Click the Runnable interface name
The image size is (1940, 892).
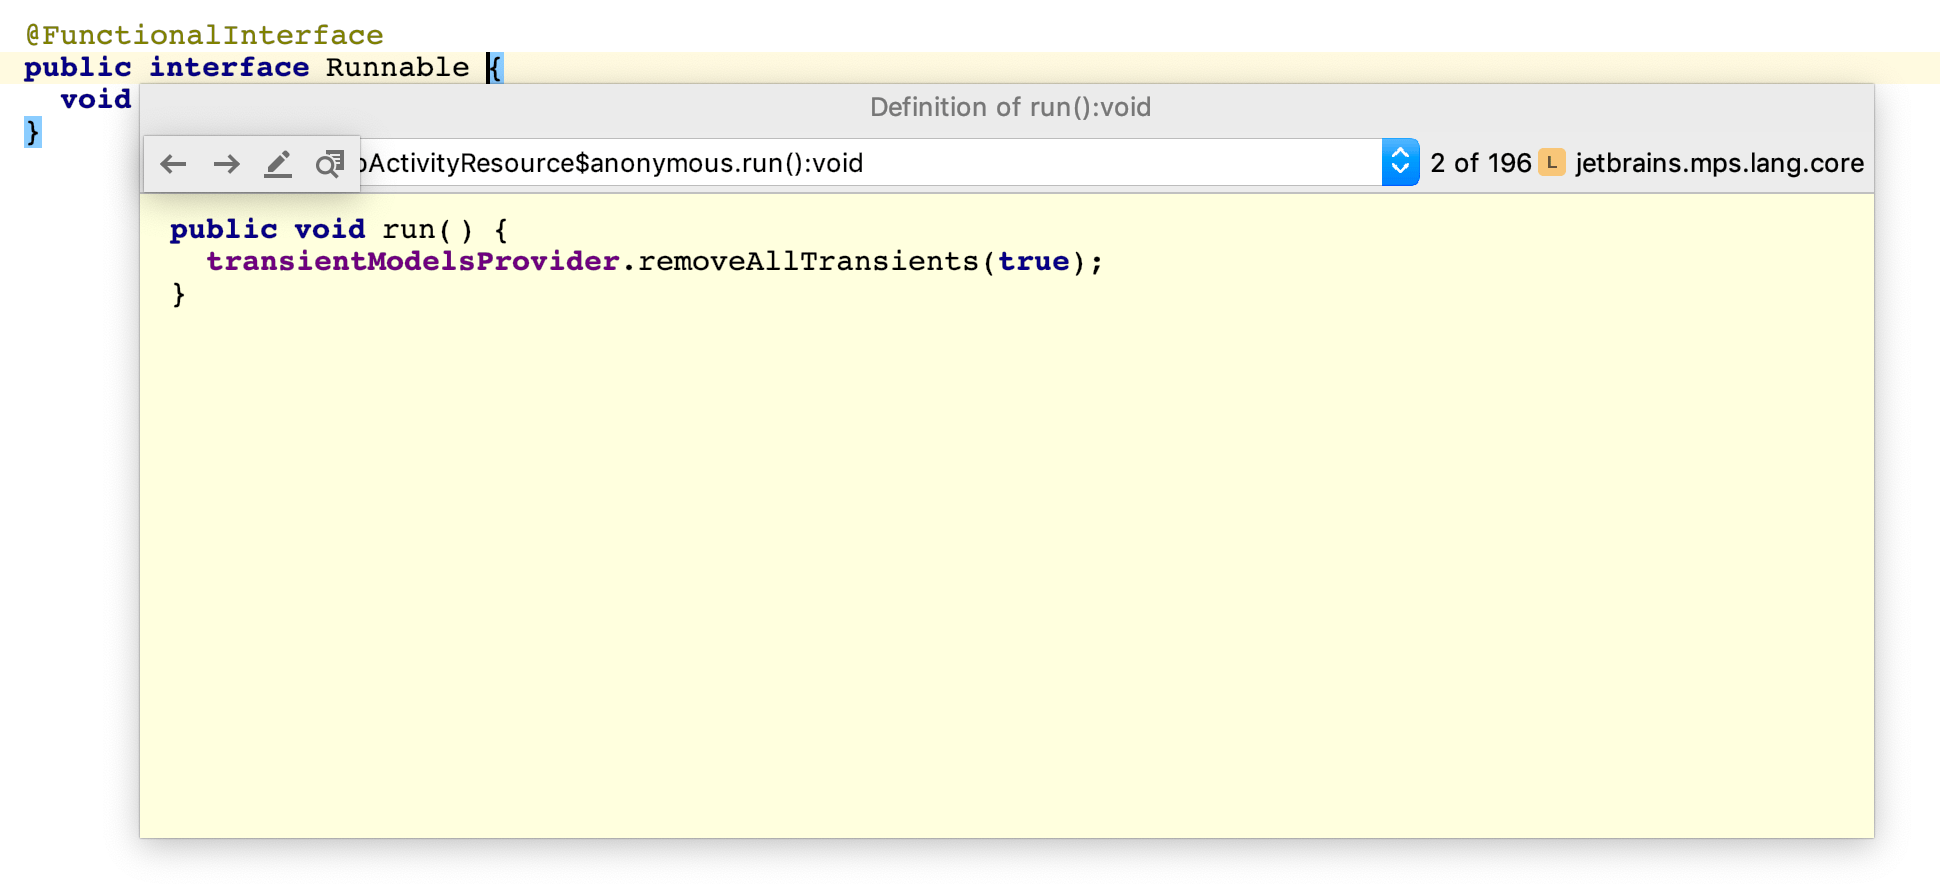click(x=397, y=67)
